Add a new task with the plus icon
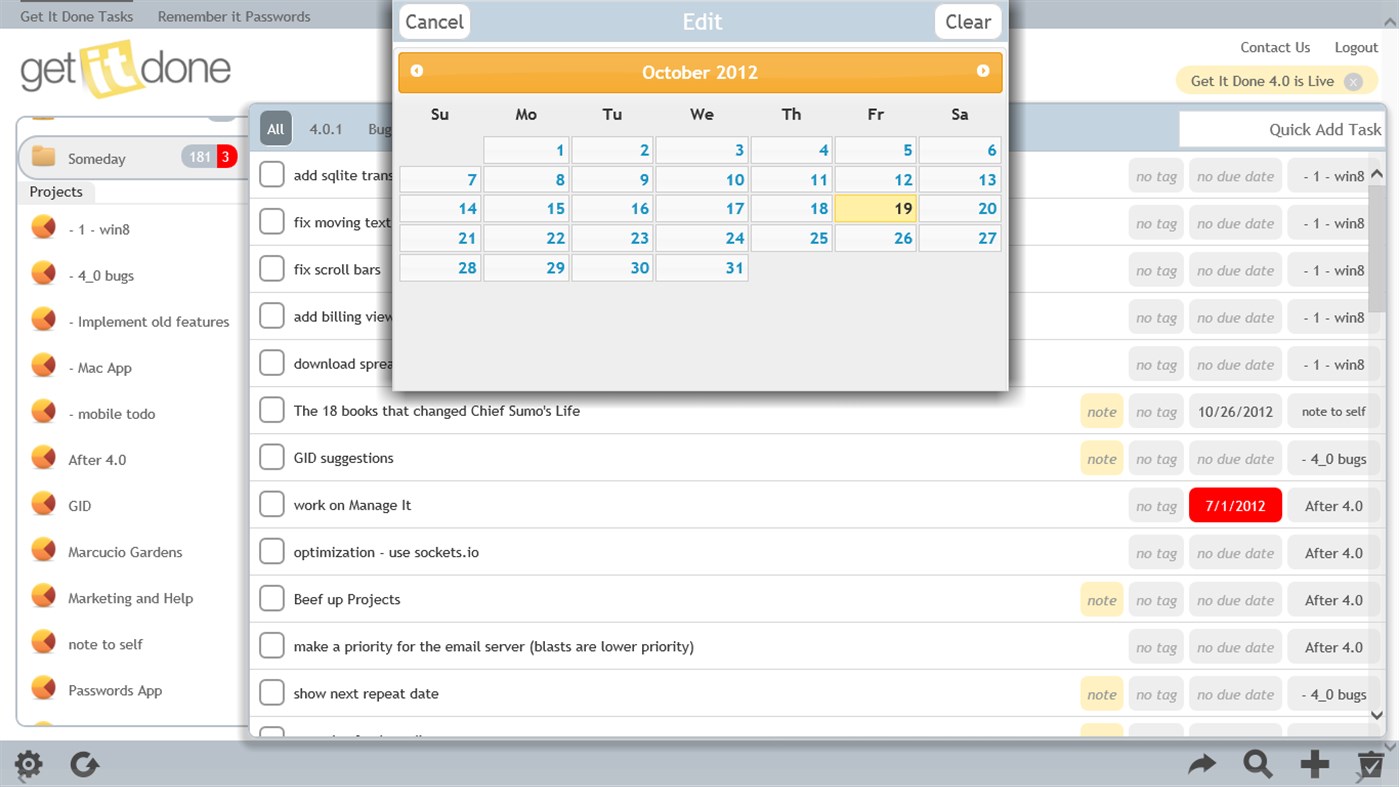Viewport: 1399px width, 787px height. coord(1314,763)
